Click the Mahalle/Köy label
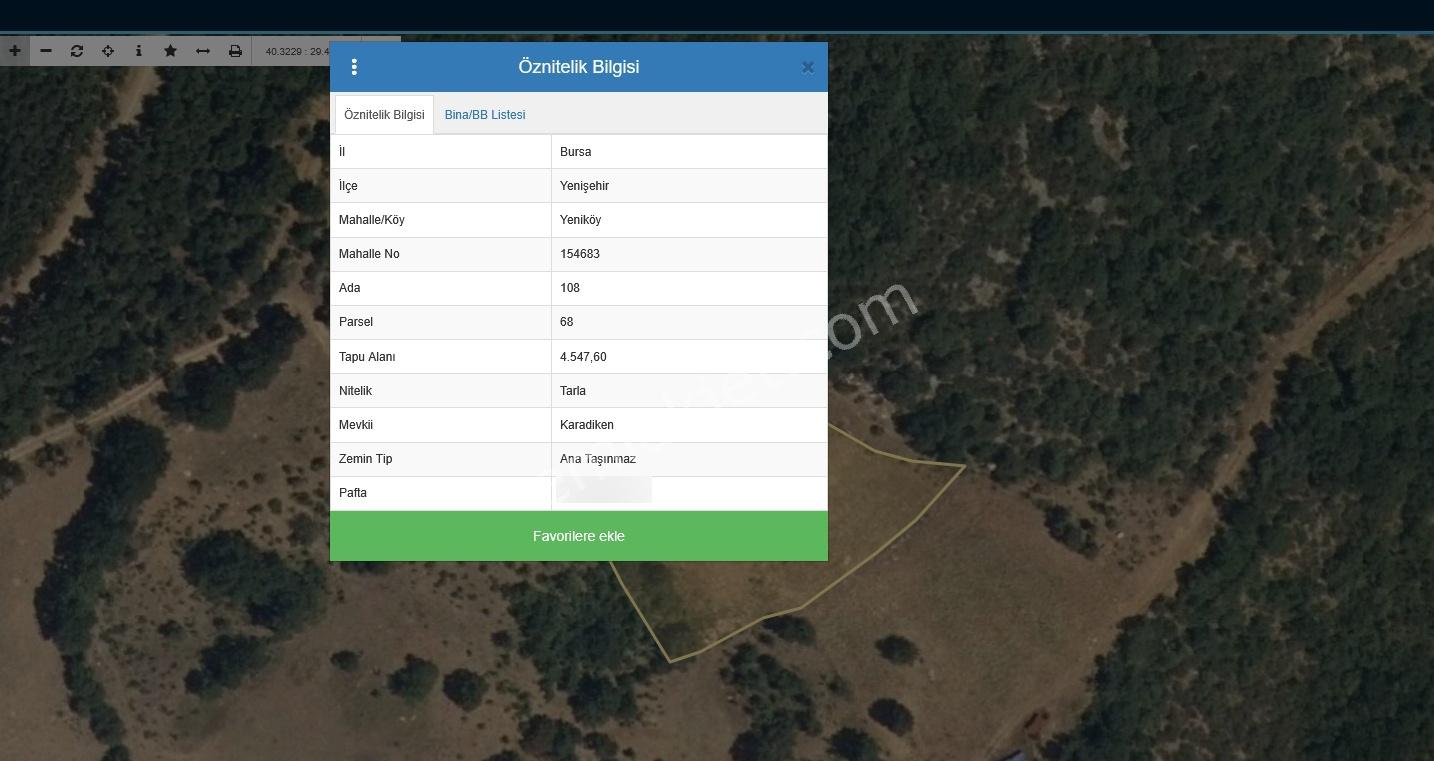The image size is (1434, 761). tap(372, 220)
